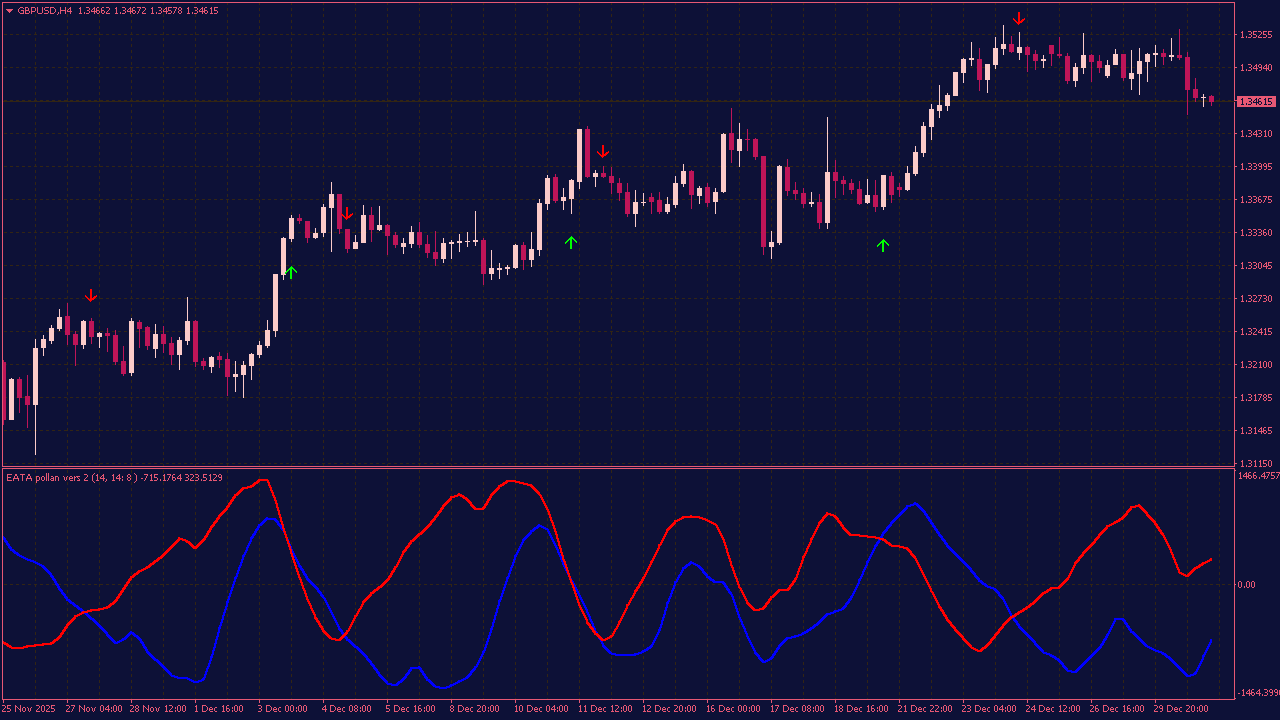Click the tall white candle on 3 Dec
This screenshot has height=720, width=1280.
pyautogui.click(x=277, y=300)
